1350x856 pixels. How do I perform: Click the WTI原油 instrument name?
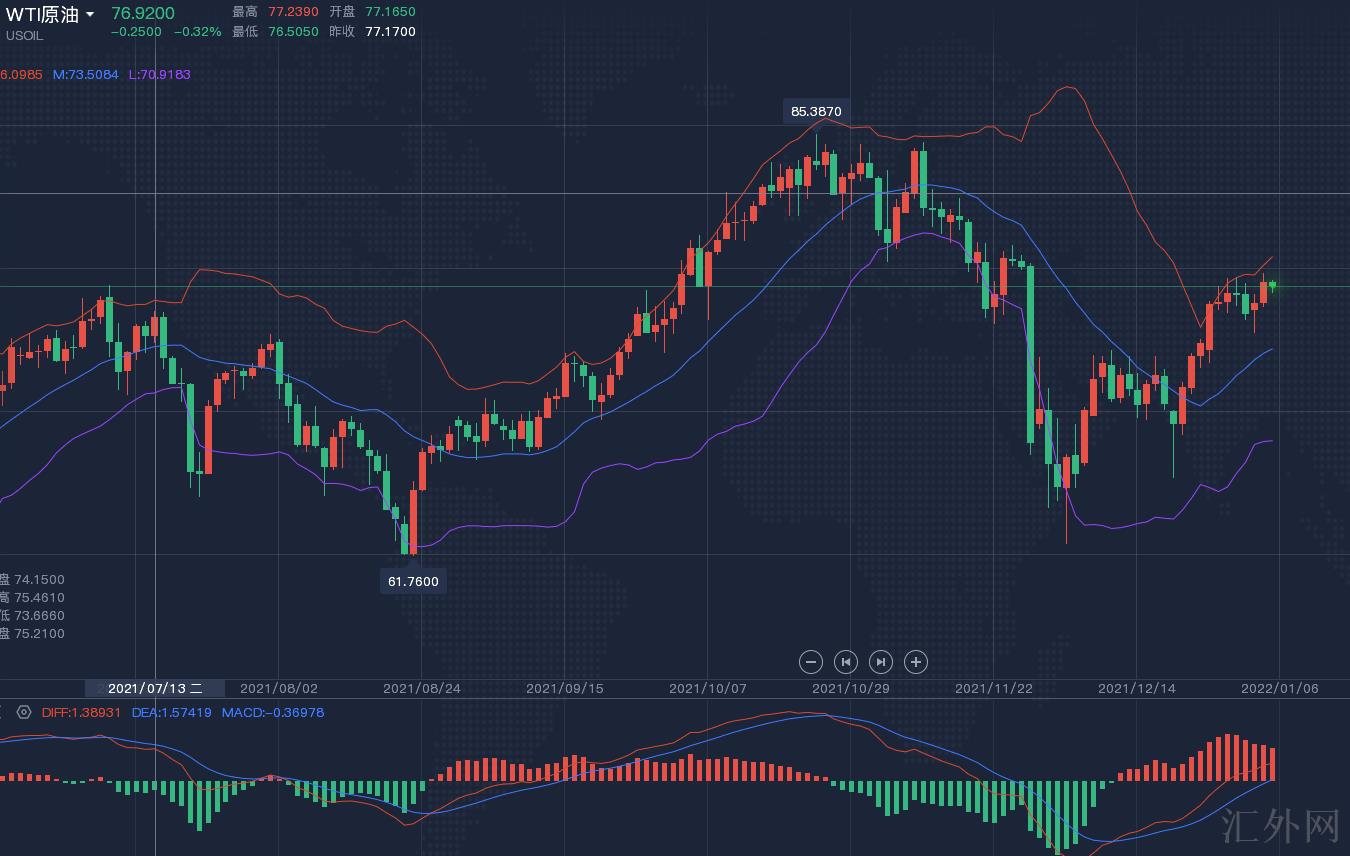[42, 15]
